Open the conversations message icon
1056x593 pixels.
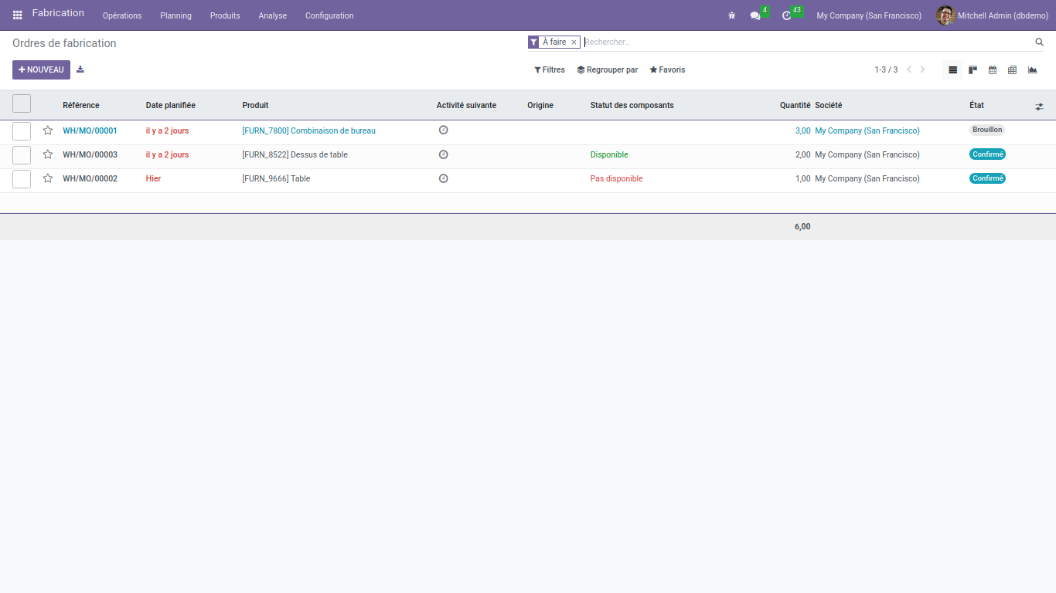756,15
